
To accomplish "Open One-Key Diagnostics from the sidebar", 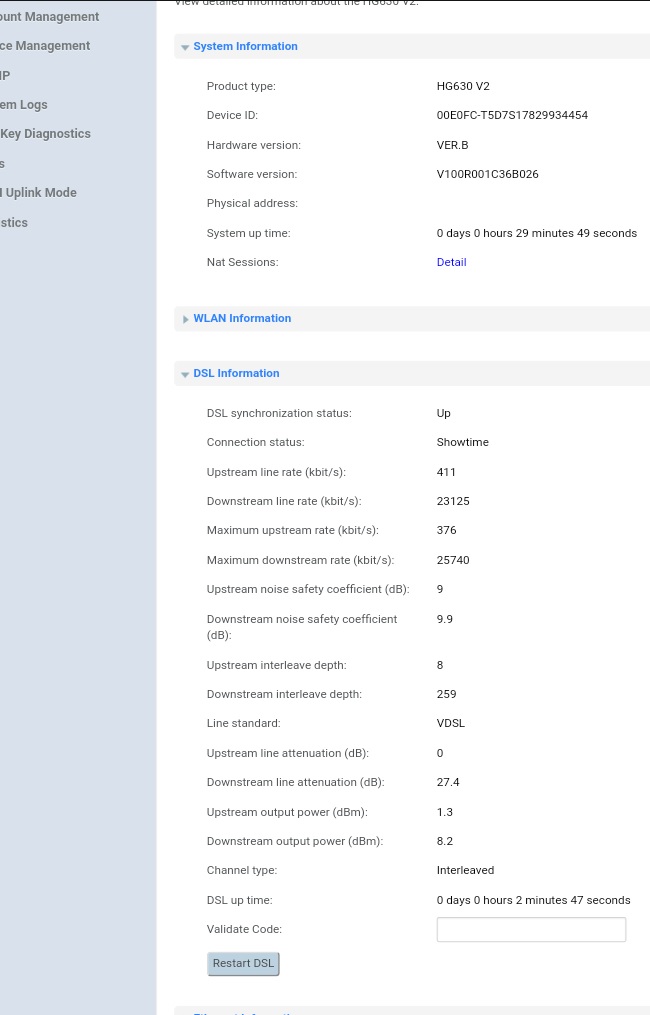I will [x=45, y=133].
